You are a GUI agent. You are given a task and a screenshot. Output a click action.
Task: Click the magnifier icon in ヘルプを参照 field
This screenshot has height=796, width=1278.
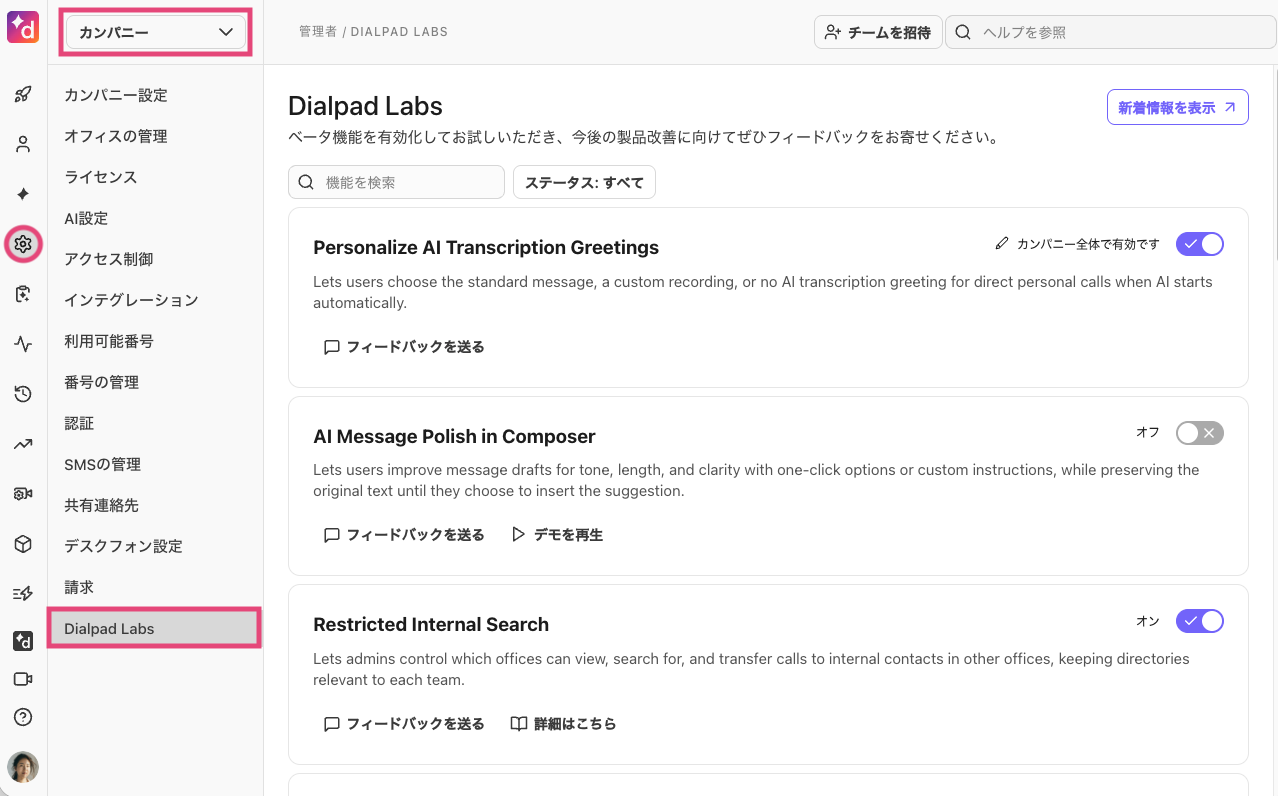point(963,32)
